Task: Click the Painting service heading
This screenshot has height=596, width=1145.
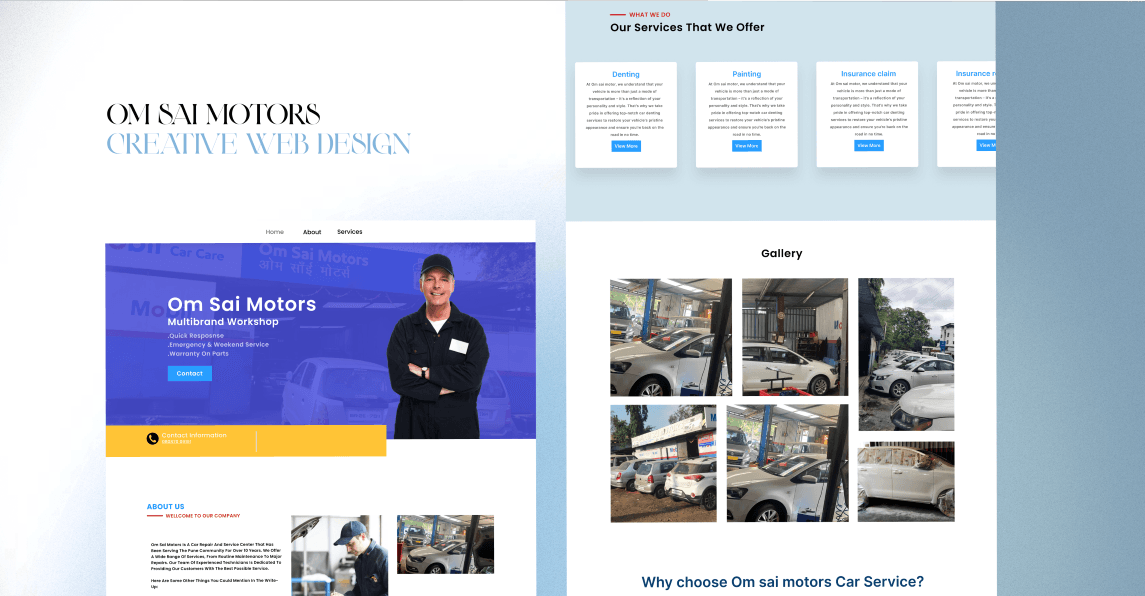Action: pyautogui.click(x=746, y=74)
